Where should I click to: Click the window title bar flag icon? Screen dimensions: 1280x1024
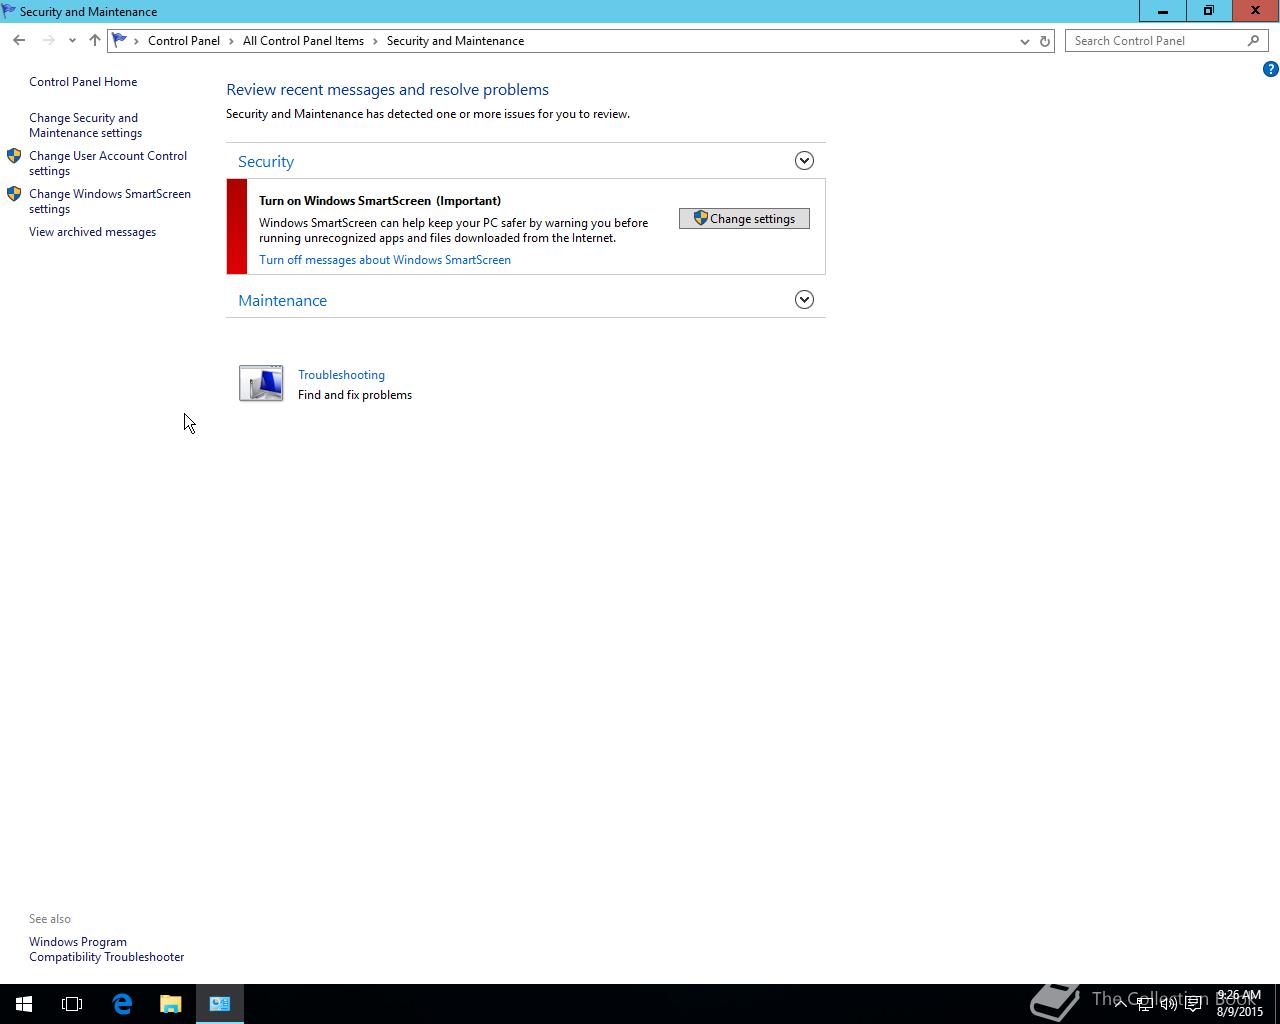9,11
